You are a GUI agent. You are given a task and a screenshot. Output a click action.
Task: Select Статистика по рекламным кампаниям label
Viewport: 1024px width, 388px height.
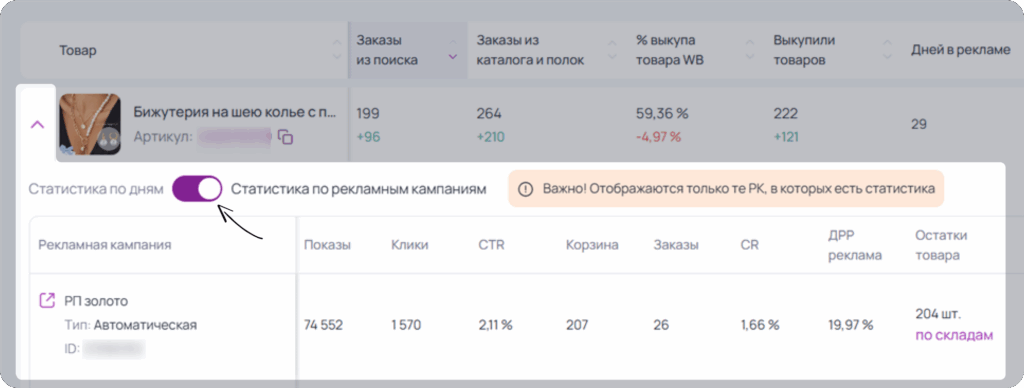coord(359,189)
